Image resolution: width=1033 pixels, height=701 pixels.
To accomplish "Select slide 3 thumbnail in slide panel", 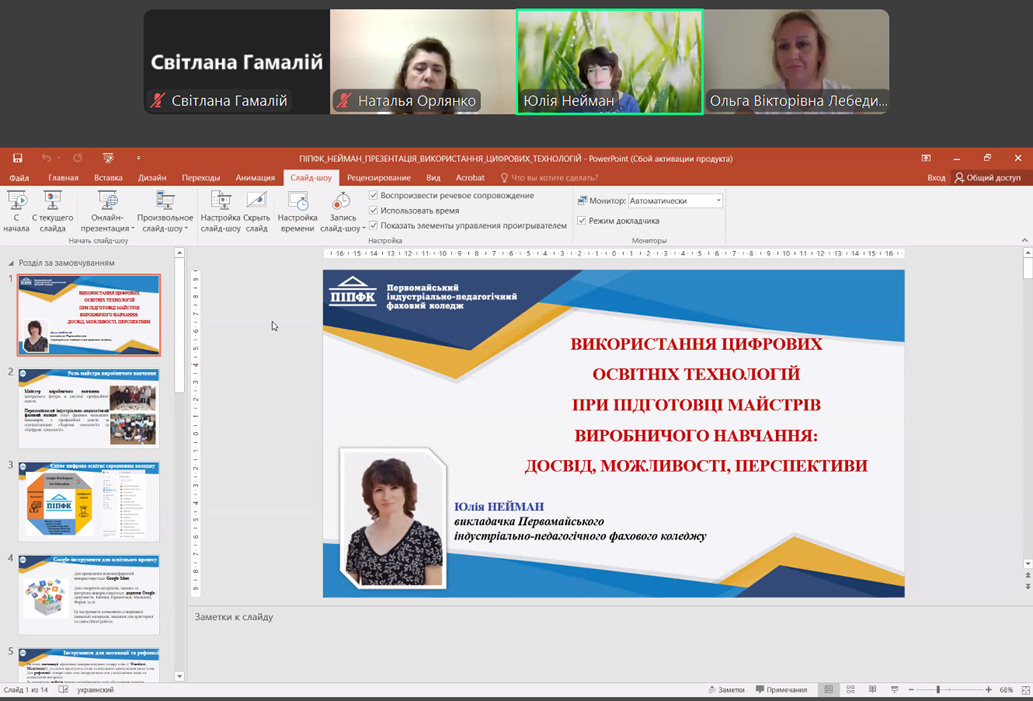I will point(89,500).
